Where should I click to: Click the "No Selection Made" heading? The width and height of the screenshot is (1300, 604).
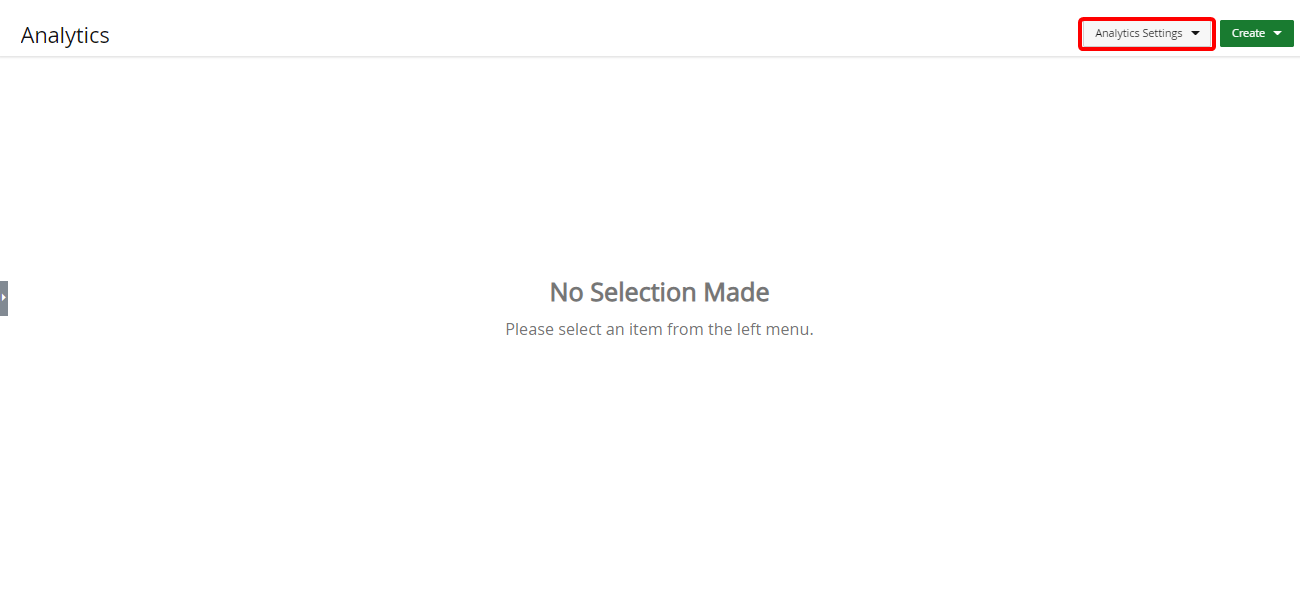[x=659, y=292]
